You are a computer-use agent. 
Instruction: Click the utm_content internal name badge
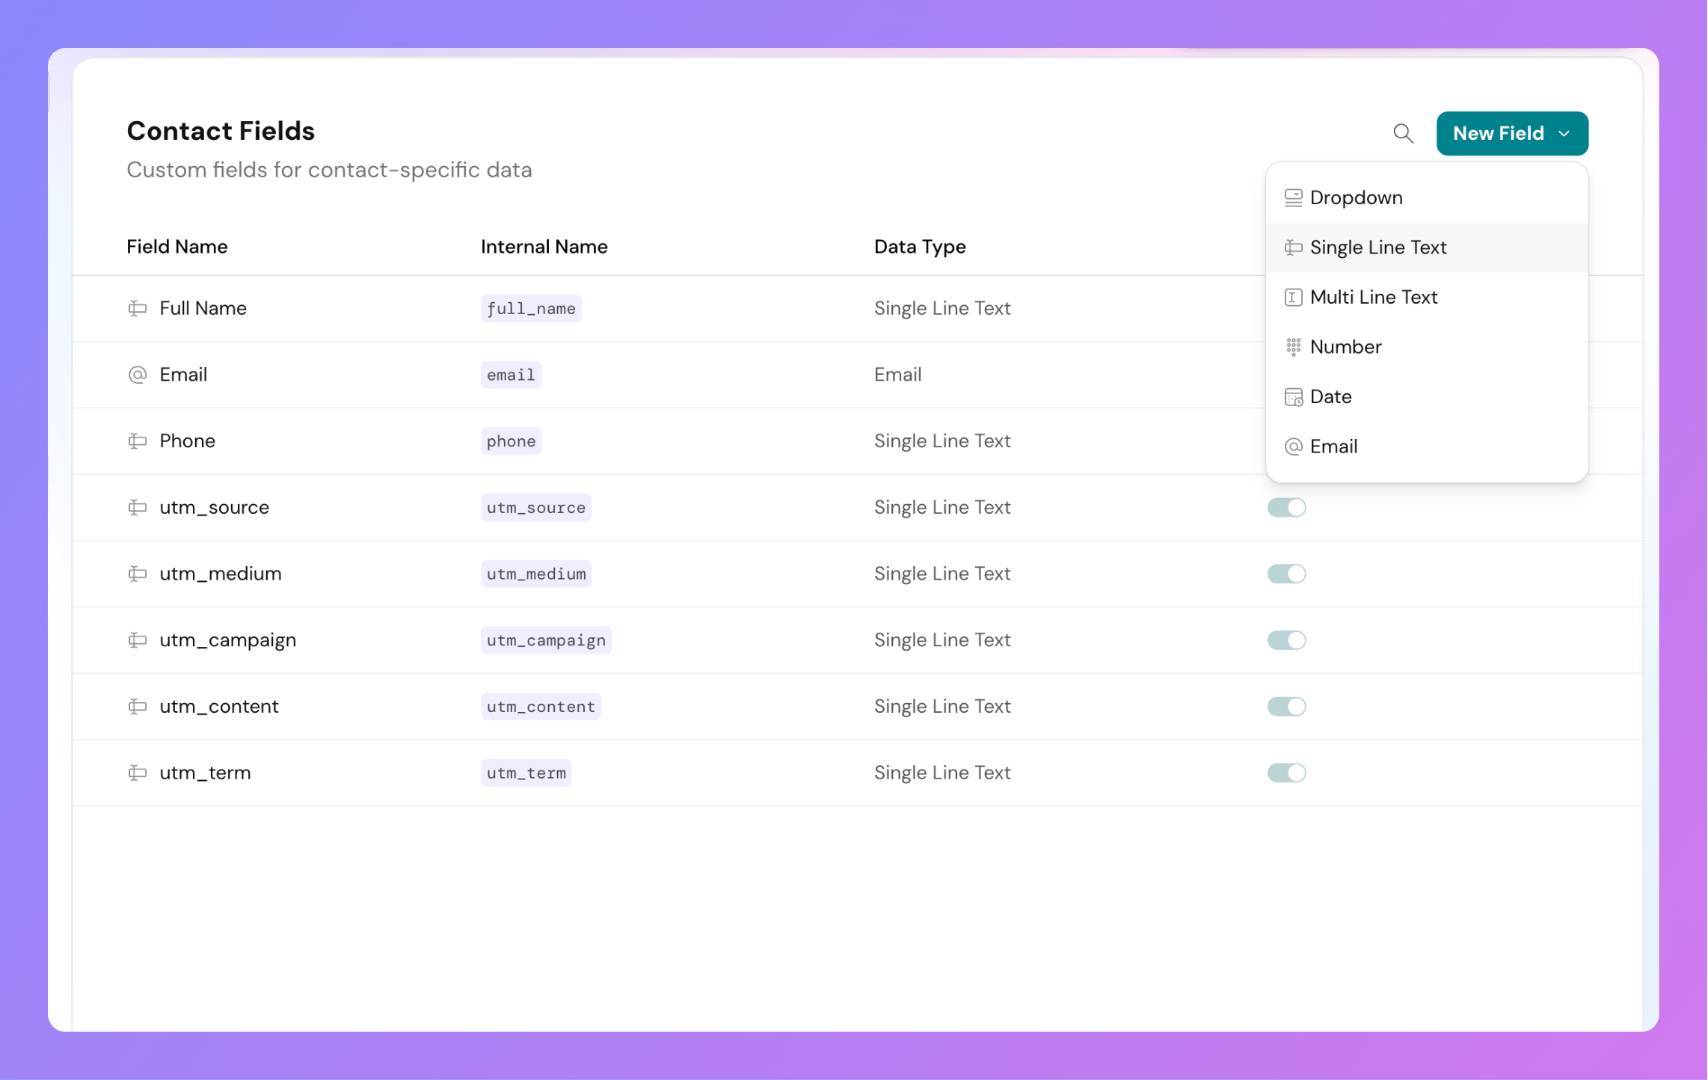pyautogui.click(x=540, y=707)
